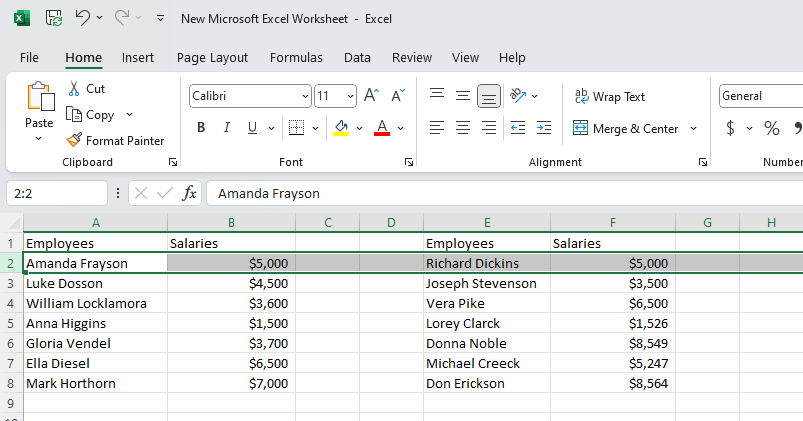Open the font name Calibri dropdown
This screenshot has height=421, width=803.
305,97
